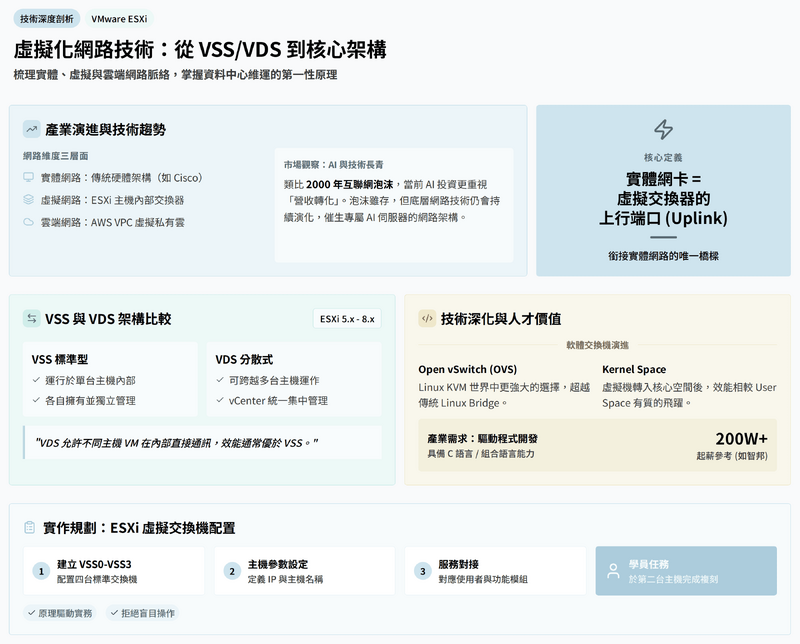Screen dimensions: 800x644
Task: Click the 拒絕盲目操作 chip
Action: (145, 613)
